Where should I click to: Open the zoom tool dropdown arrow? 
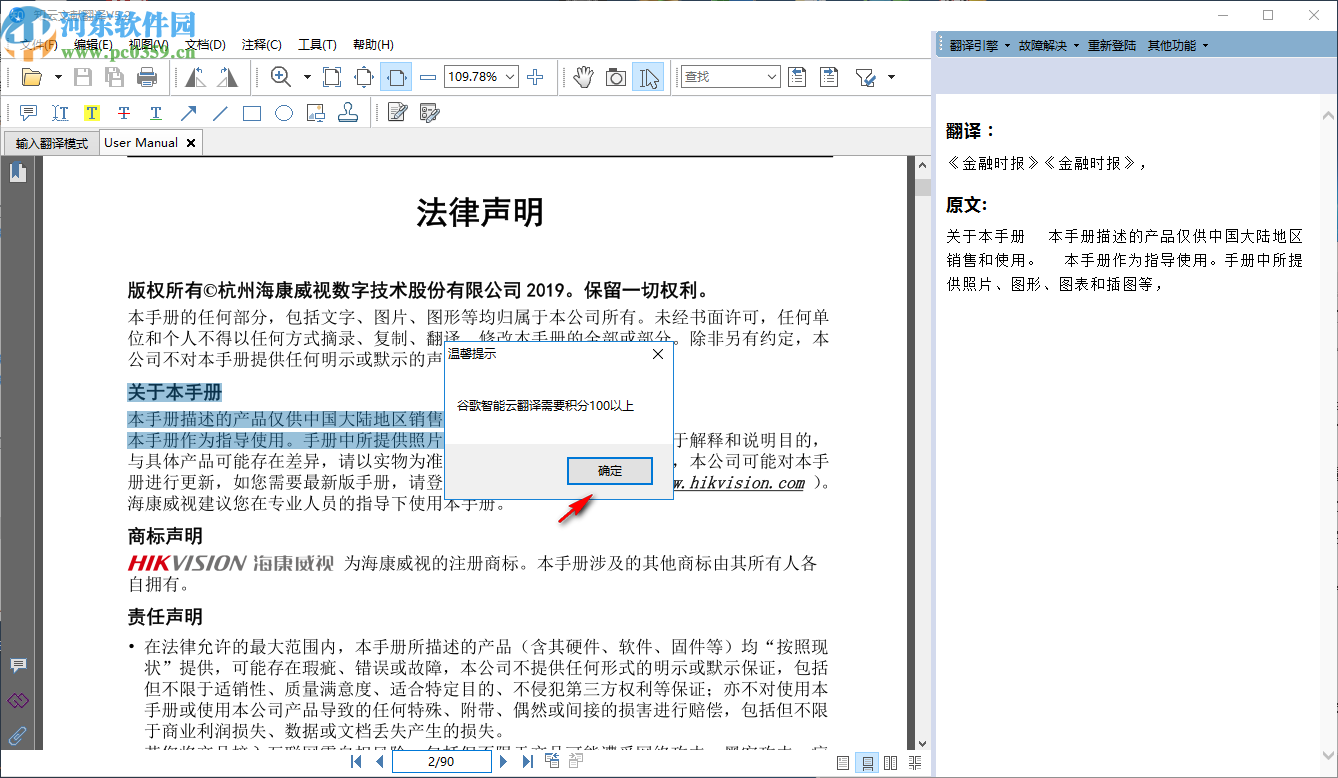[x=307, y=77]
